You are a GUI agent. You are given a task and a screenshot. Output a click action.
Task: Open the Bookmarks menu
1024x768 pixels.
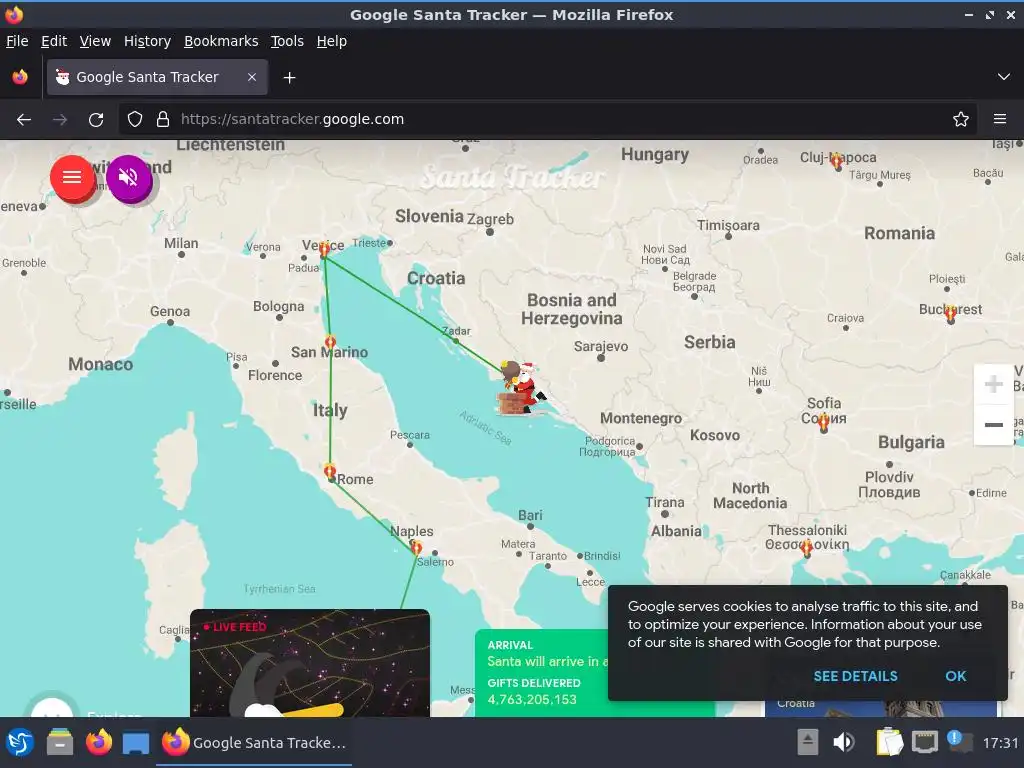click(x=221, y=41)
